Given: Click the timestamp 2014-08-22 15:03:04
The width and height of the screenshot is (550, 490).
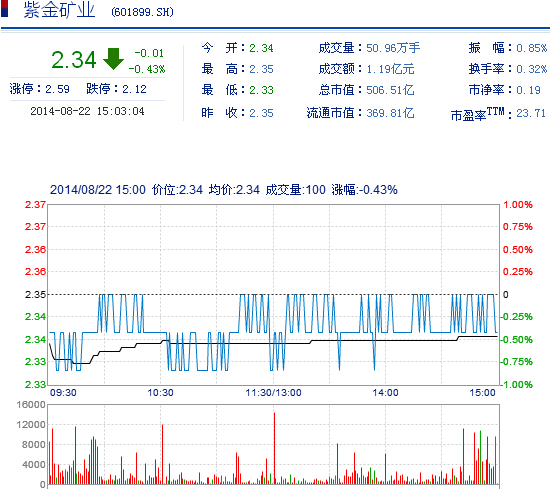Looking at the screenshot, I should point(87,112).
